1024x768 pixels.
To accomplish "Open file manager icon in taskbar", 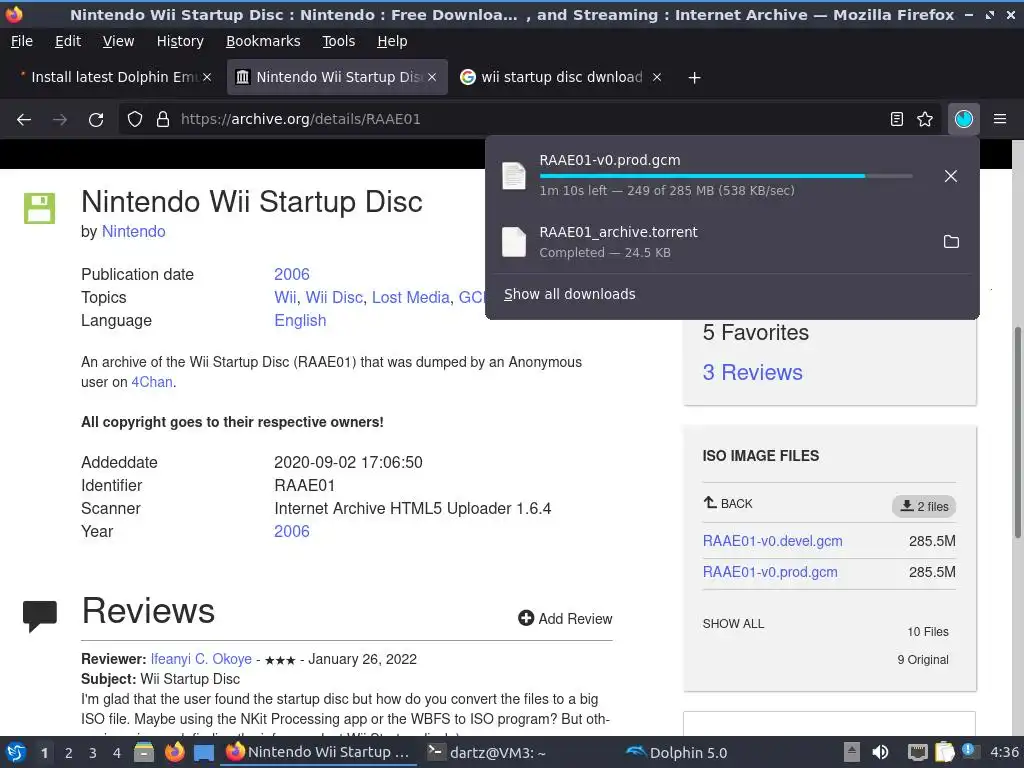I will 144,752.
